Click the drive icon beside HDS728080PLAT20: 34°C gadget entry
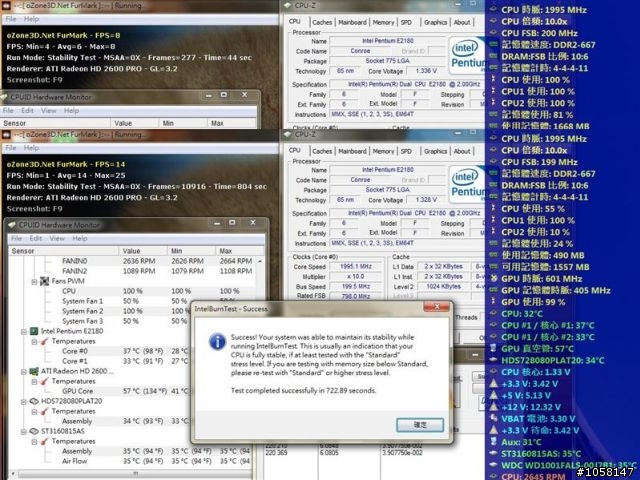The image size is (640, 480). tap(493, 360)
